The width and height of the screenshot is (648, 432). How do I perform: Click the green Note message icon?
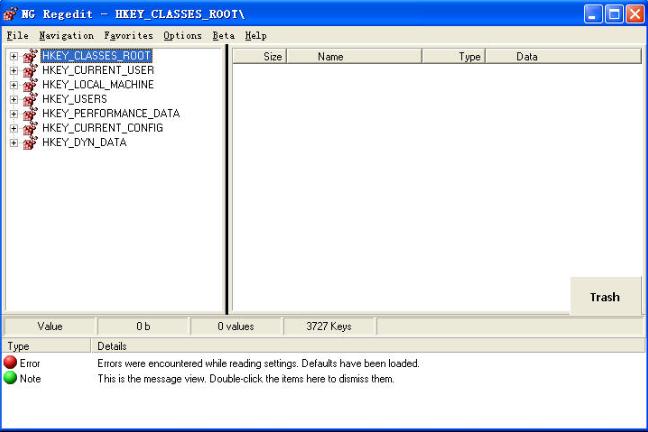(x=10, y=378)
